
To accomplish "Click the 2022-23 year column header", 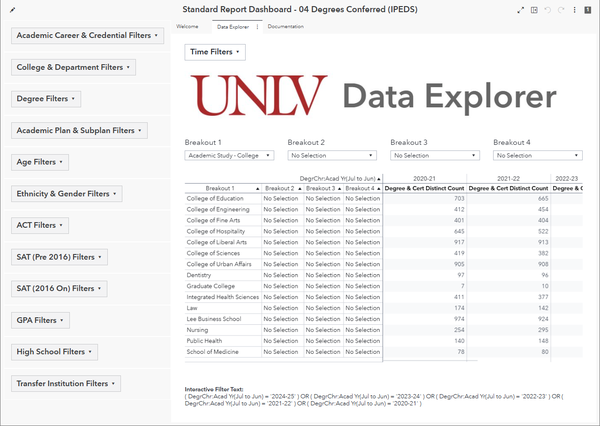I will [x=567, y=179].
